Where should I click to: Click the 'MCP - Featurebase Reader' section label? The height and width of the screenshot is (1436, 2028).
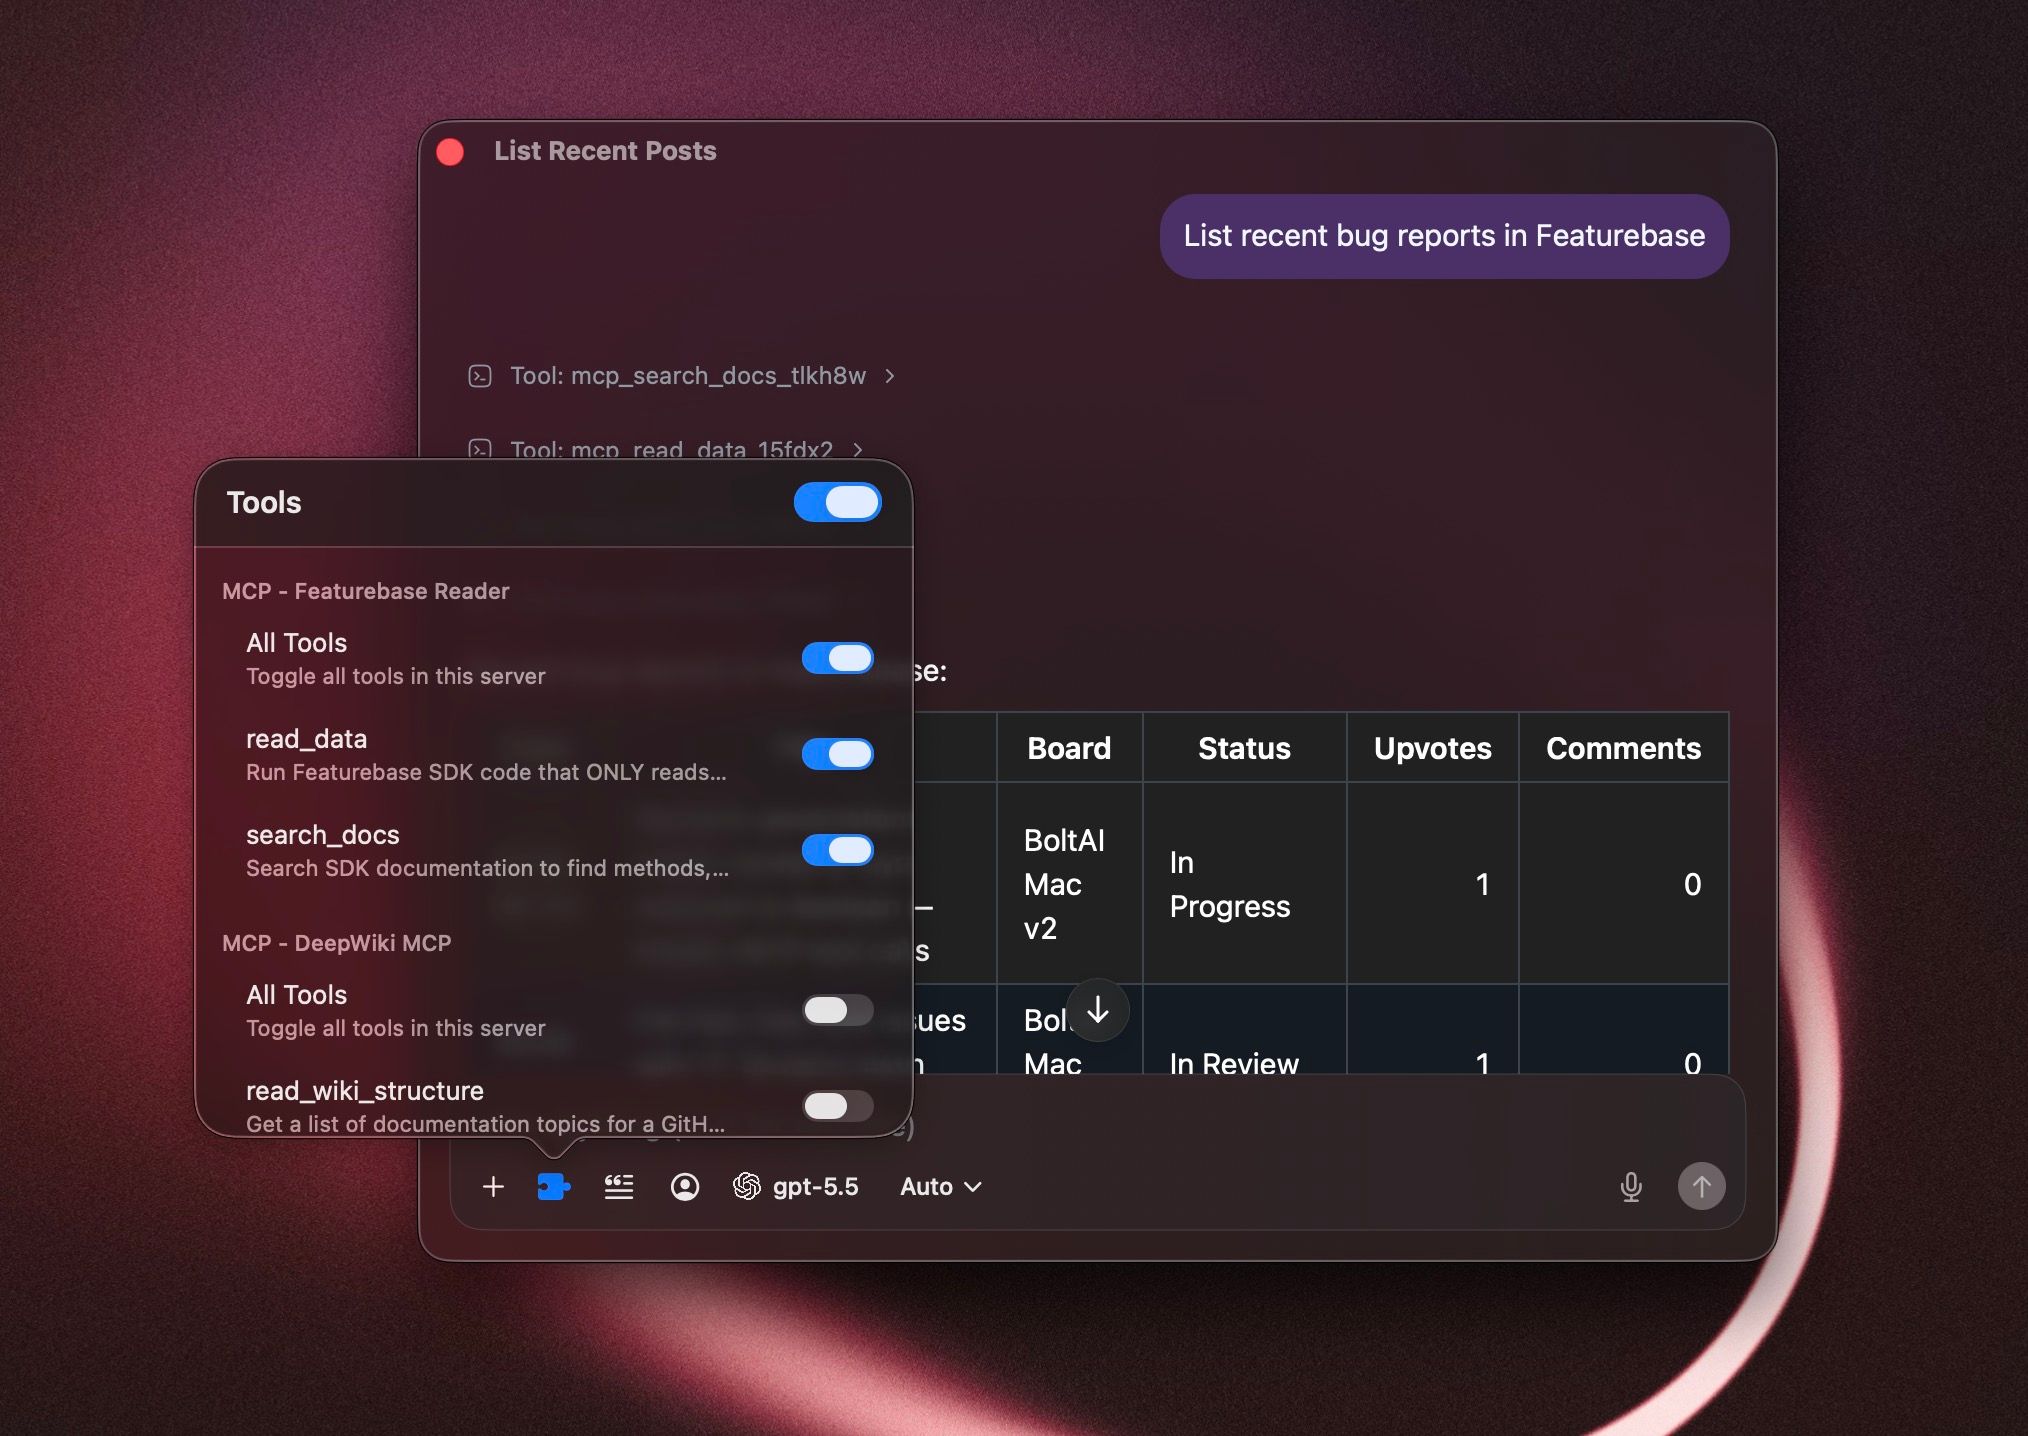(x=366, y=591)
